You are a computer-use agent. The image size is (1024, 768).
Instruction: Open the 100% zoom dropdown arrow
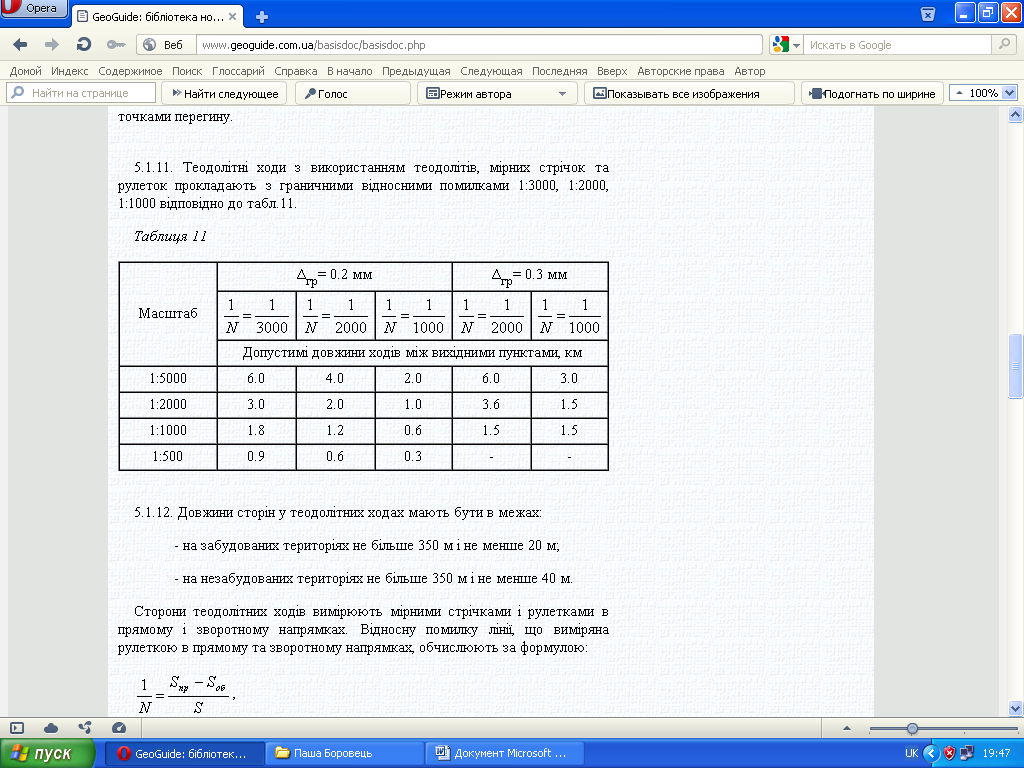coord(1009,93)
